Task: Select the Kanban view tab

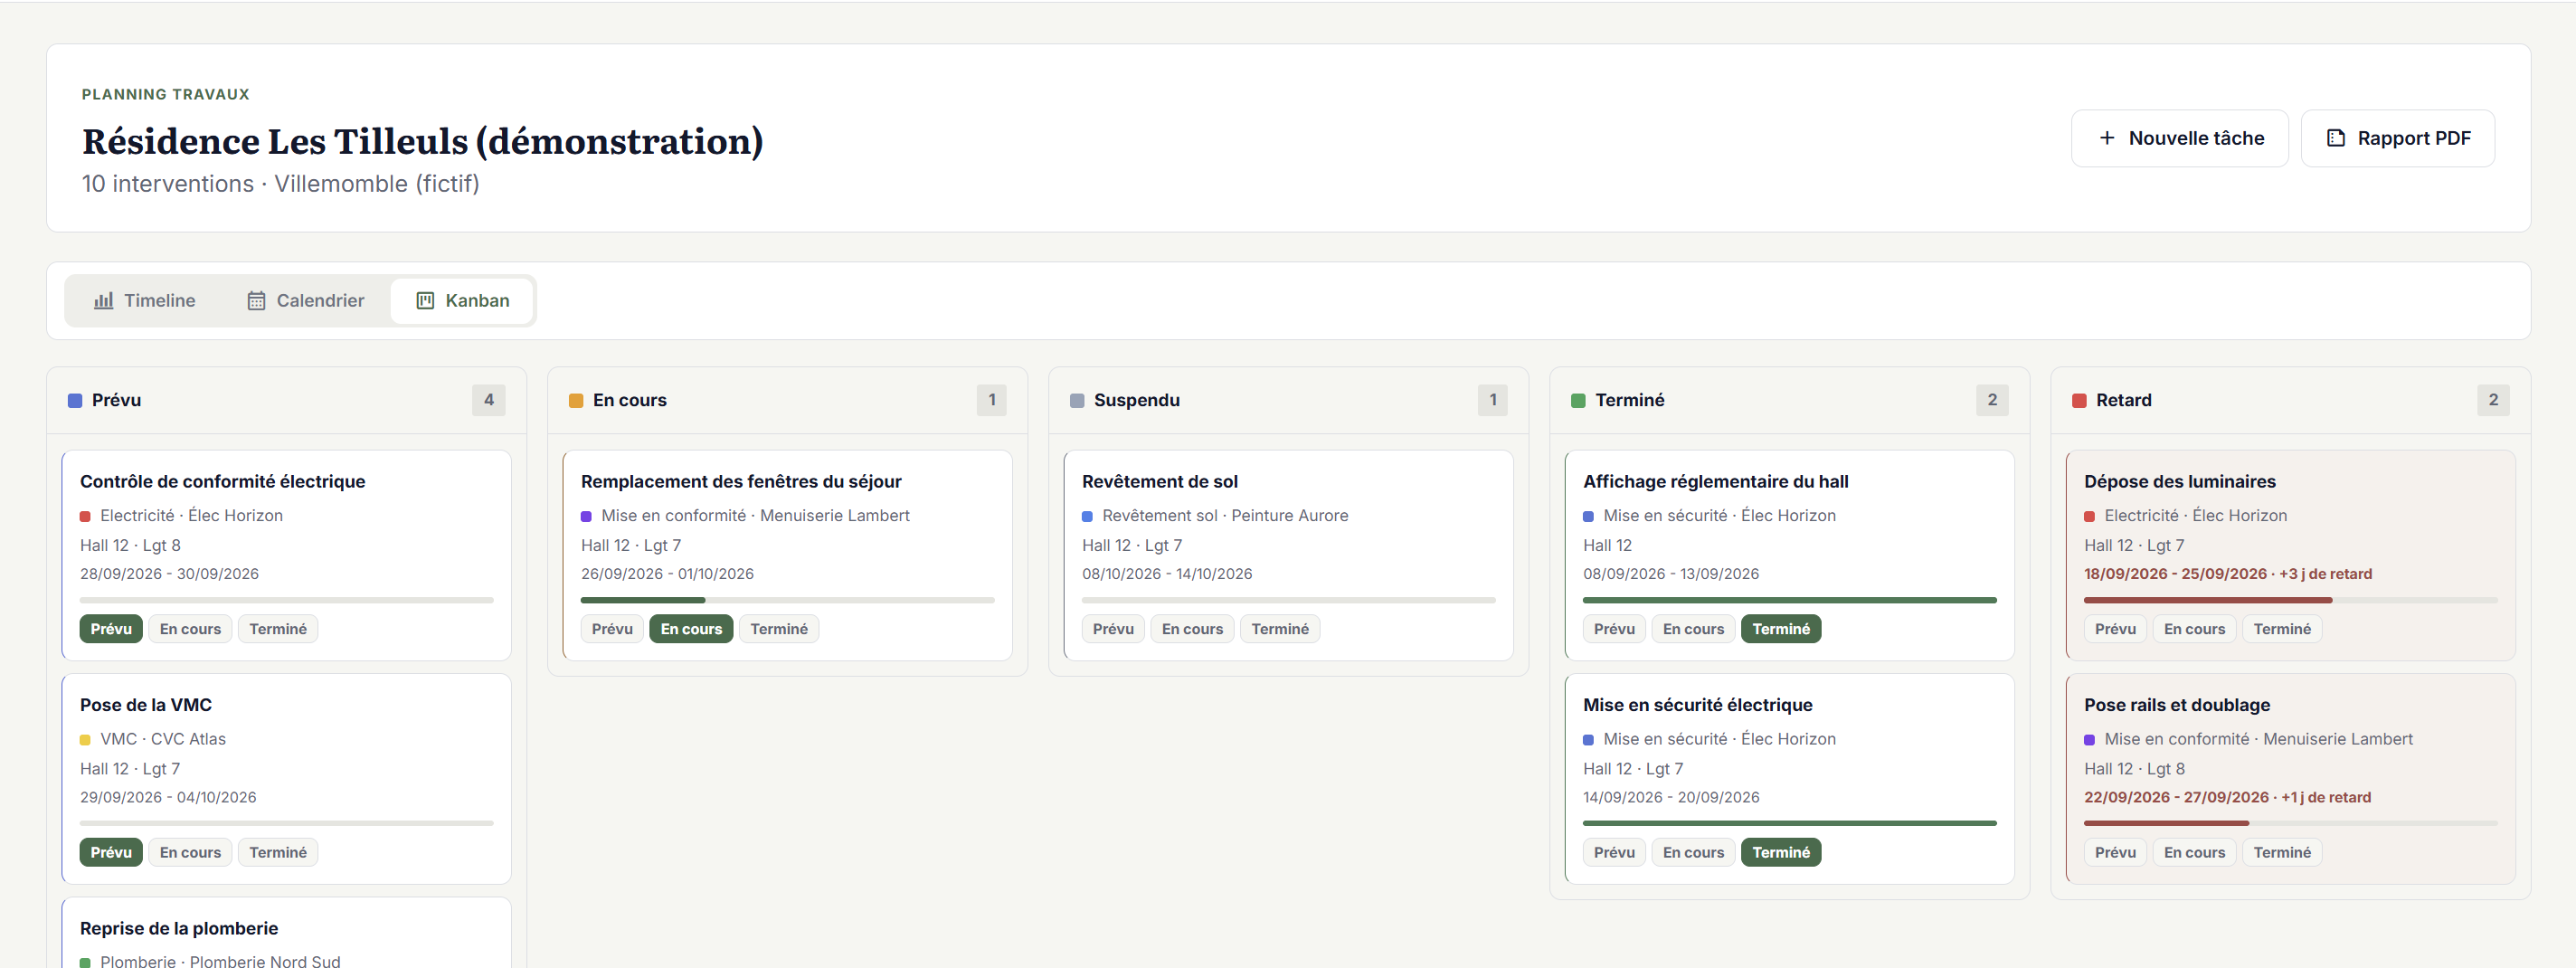Action: pyautogui.click(x=462, y=301)
